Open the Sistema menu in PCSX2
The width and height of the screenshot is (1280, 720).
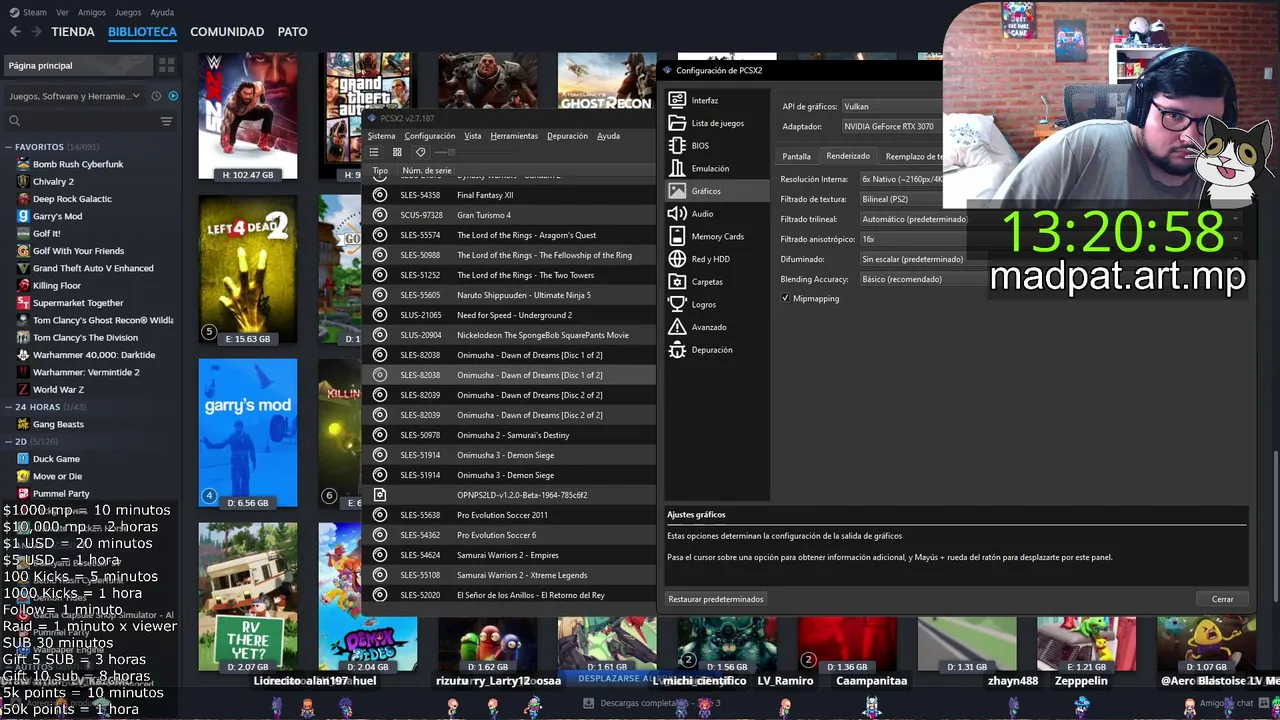coord(381,136)
